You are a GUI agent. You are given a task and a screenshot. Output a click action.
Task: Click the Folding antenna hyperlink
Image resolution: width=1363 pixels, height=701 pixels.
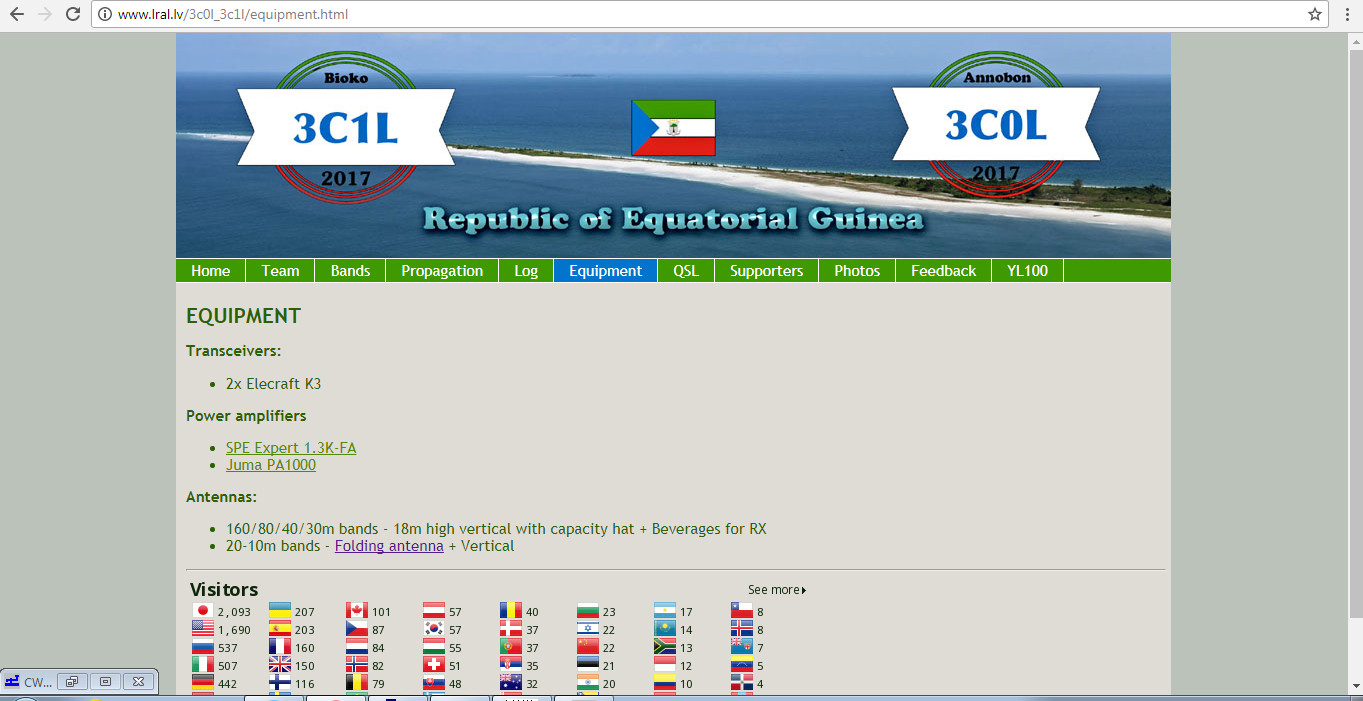click(x=388, y=546)
